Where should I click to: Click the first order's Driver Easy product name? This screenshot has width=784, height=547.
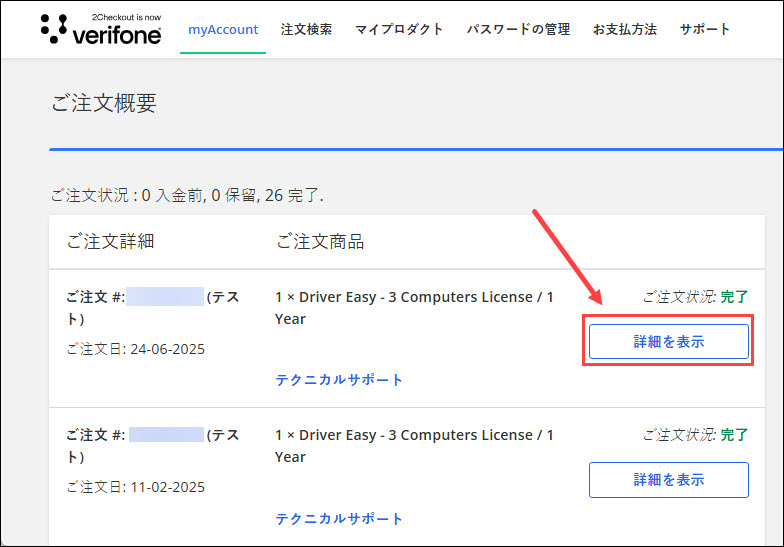(414, 308)
